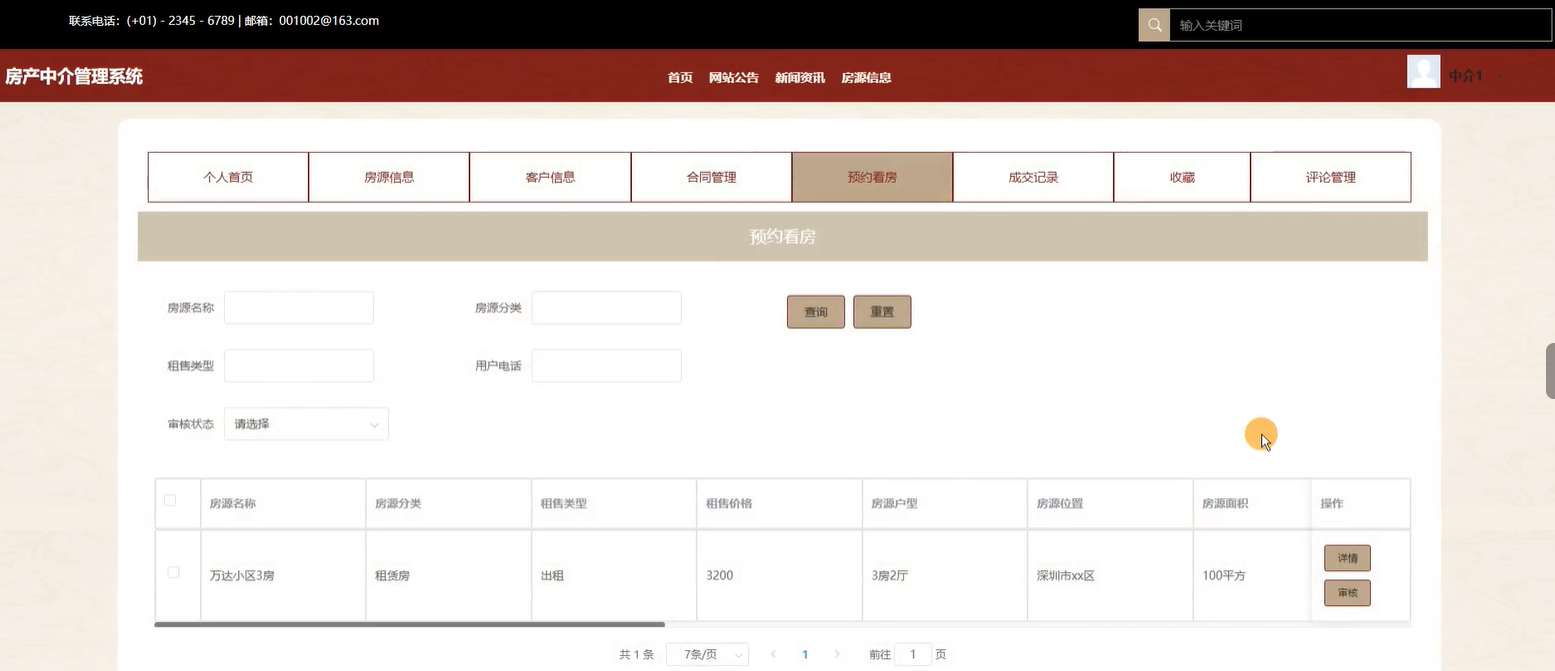Open the 房源信息 top nav item
The height and width of the screenshot is (671, 1555).
pos(866,78)
